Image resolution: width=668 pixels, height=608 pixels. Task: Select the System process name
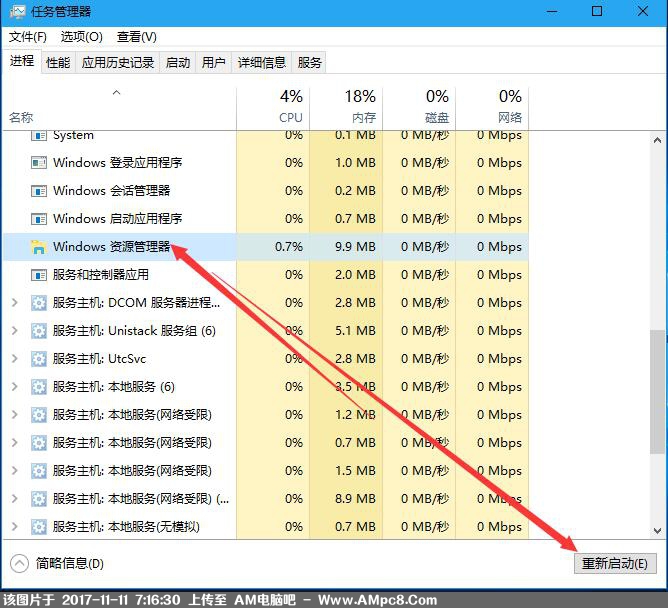(73, 135)
